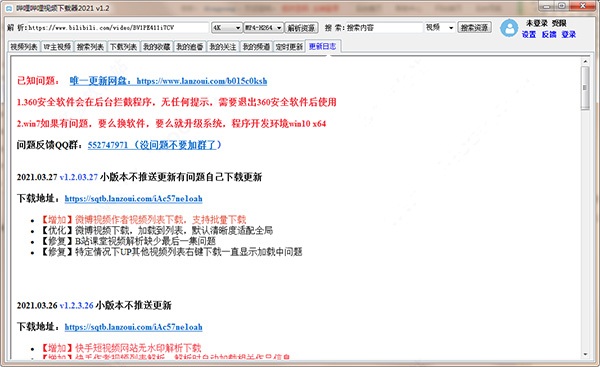Click the 已知问题 heading

(x=38, y=81)
